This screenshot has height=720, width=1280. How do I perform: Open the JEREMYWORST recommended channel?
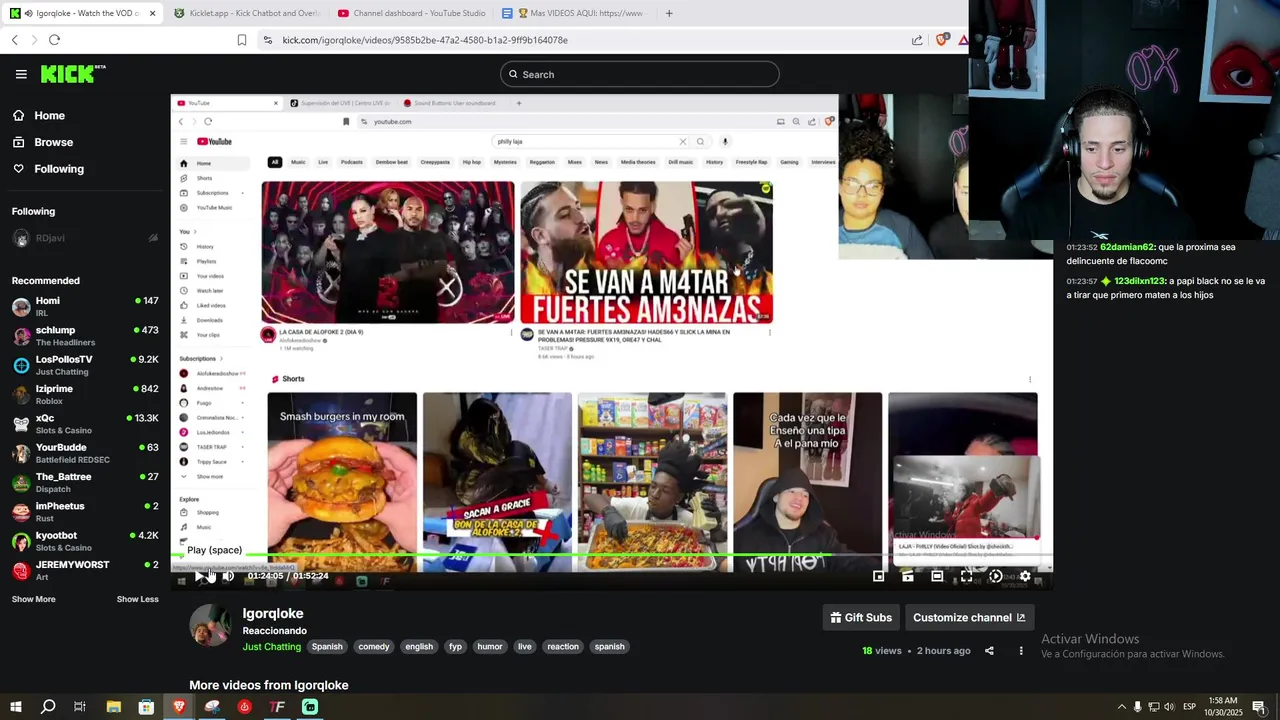coord(85,570)
